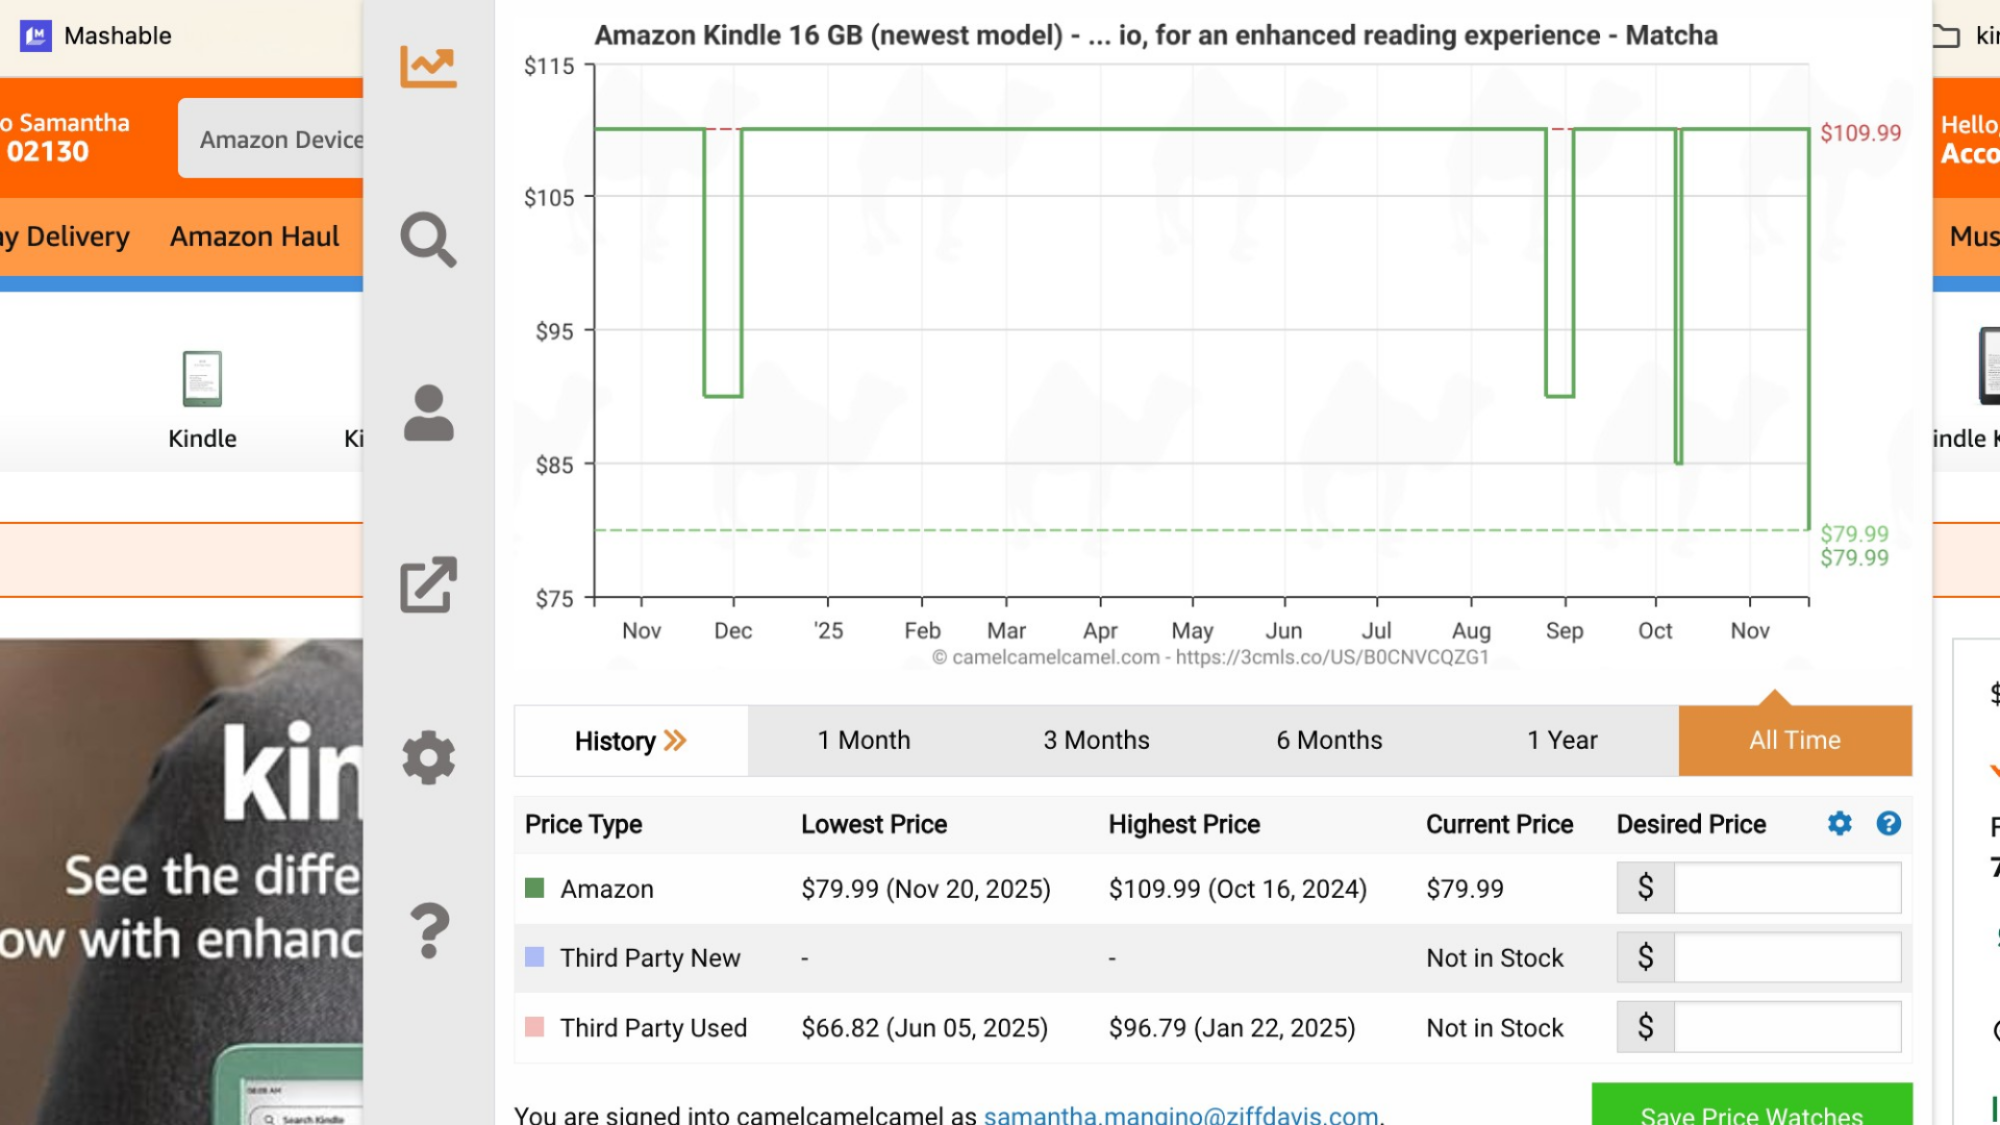Expand the History section chevron
The image size is (2000, 1125).
673,740
